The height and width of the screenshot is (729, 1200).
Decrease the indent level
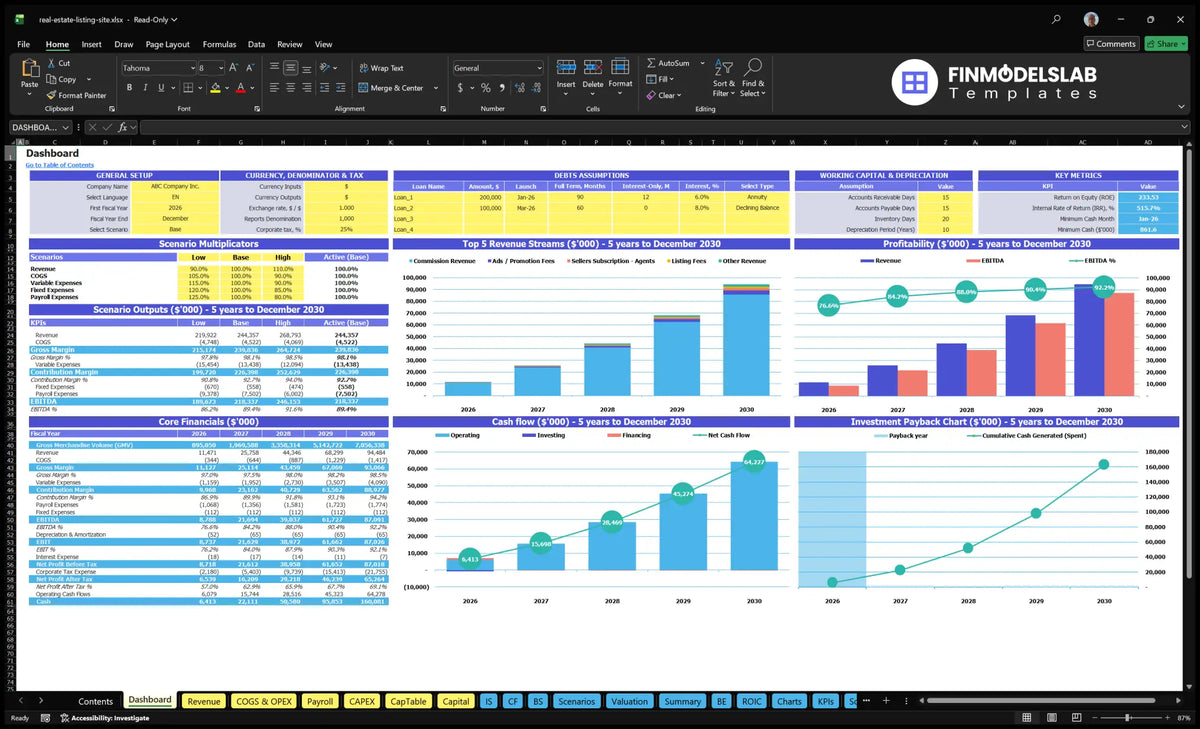tap(327, 88)
